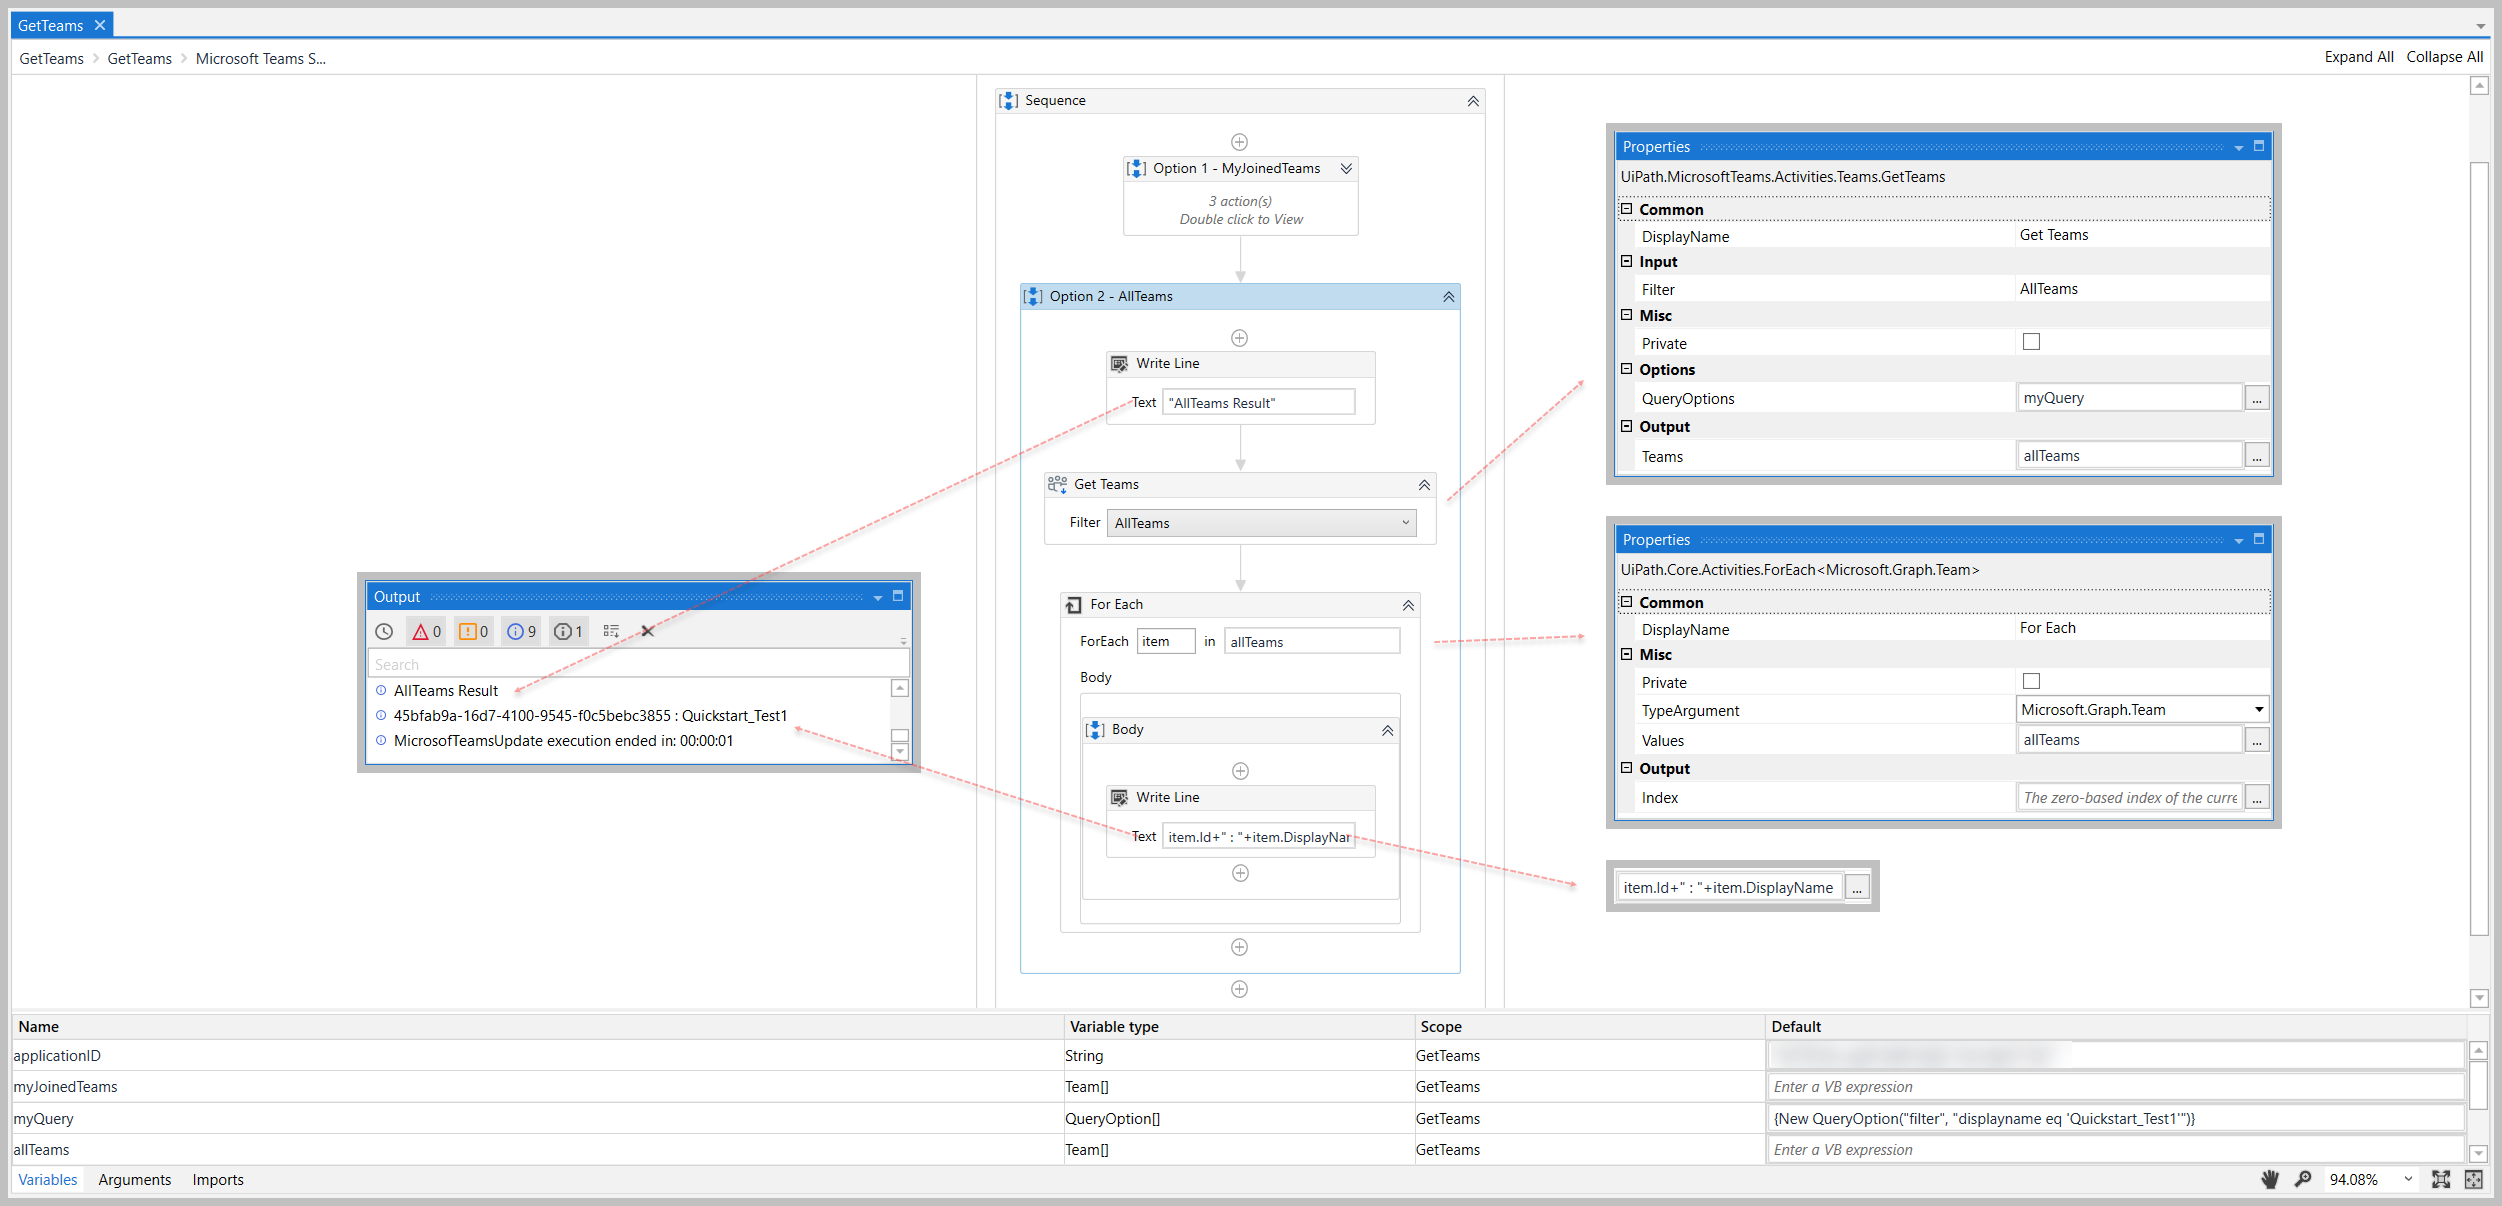Open the document tab list dropdown arrow

click(x=2481, y=26)
